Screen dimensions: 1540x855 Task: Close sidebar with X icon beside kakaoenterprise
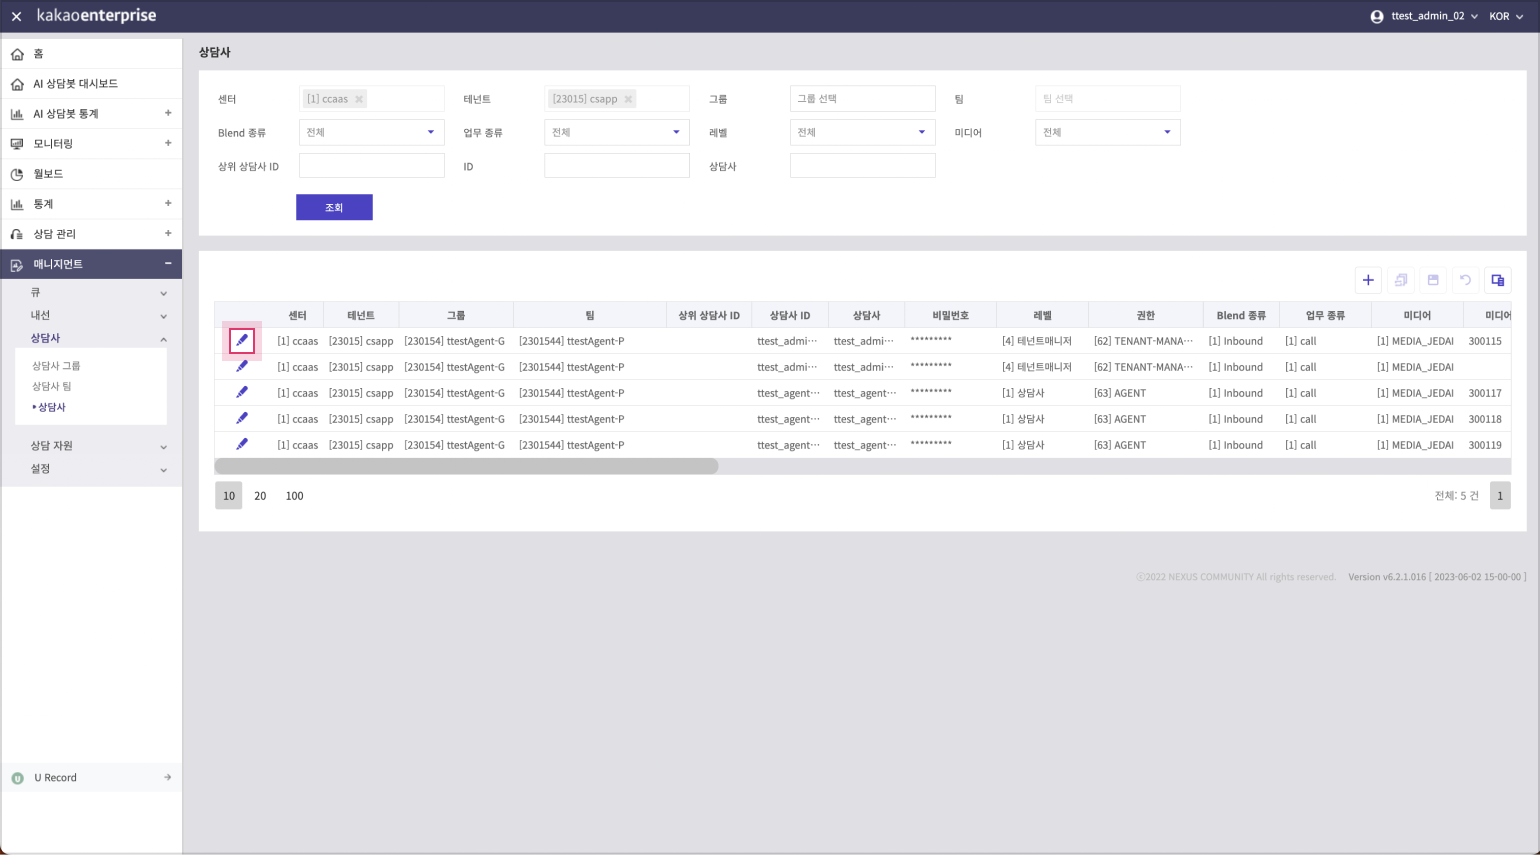click(16, 17)
